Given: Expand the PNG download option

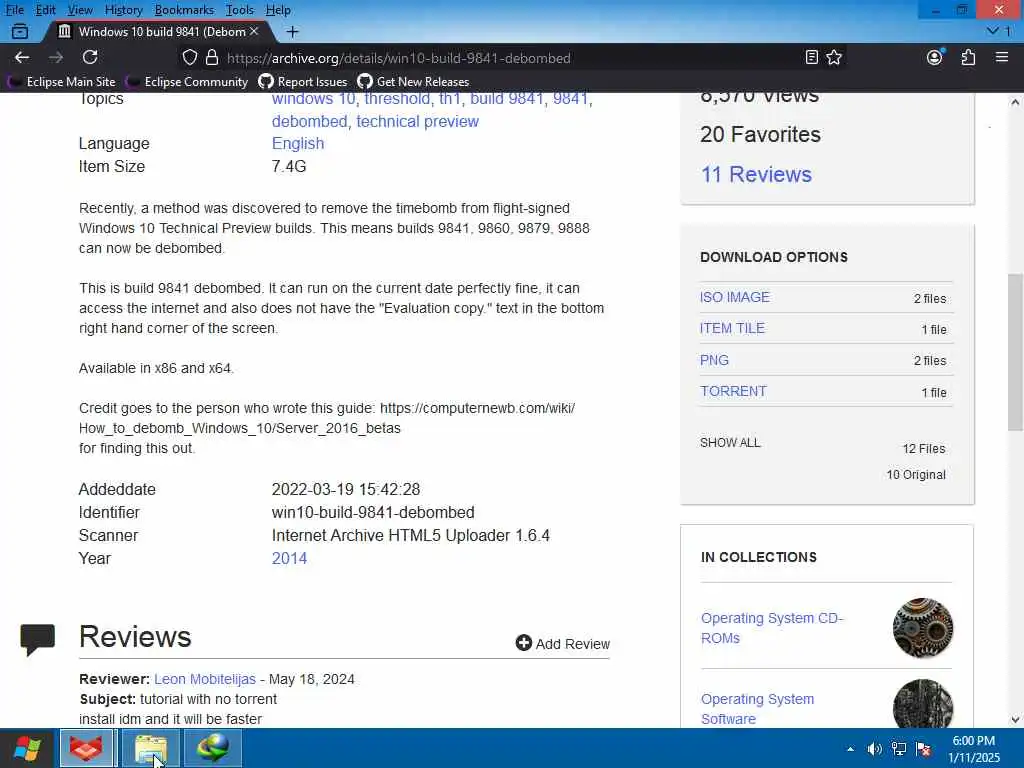Looking at the screenshot, I should 714,360.
